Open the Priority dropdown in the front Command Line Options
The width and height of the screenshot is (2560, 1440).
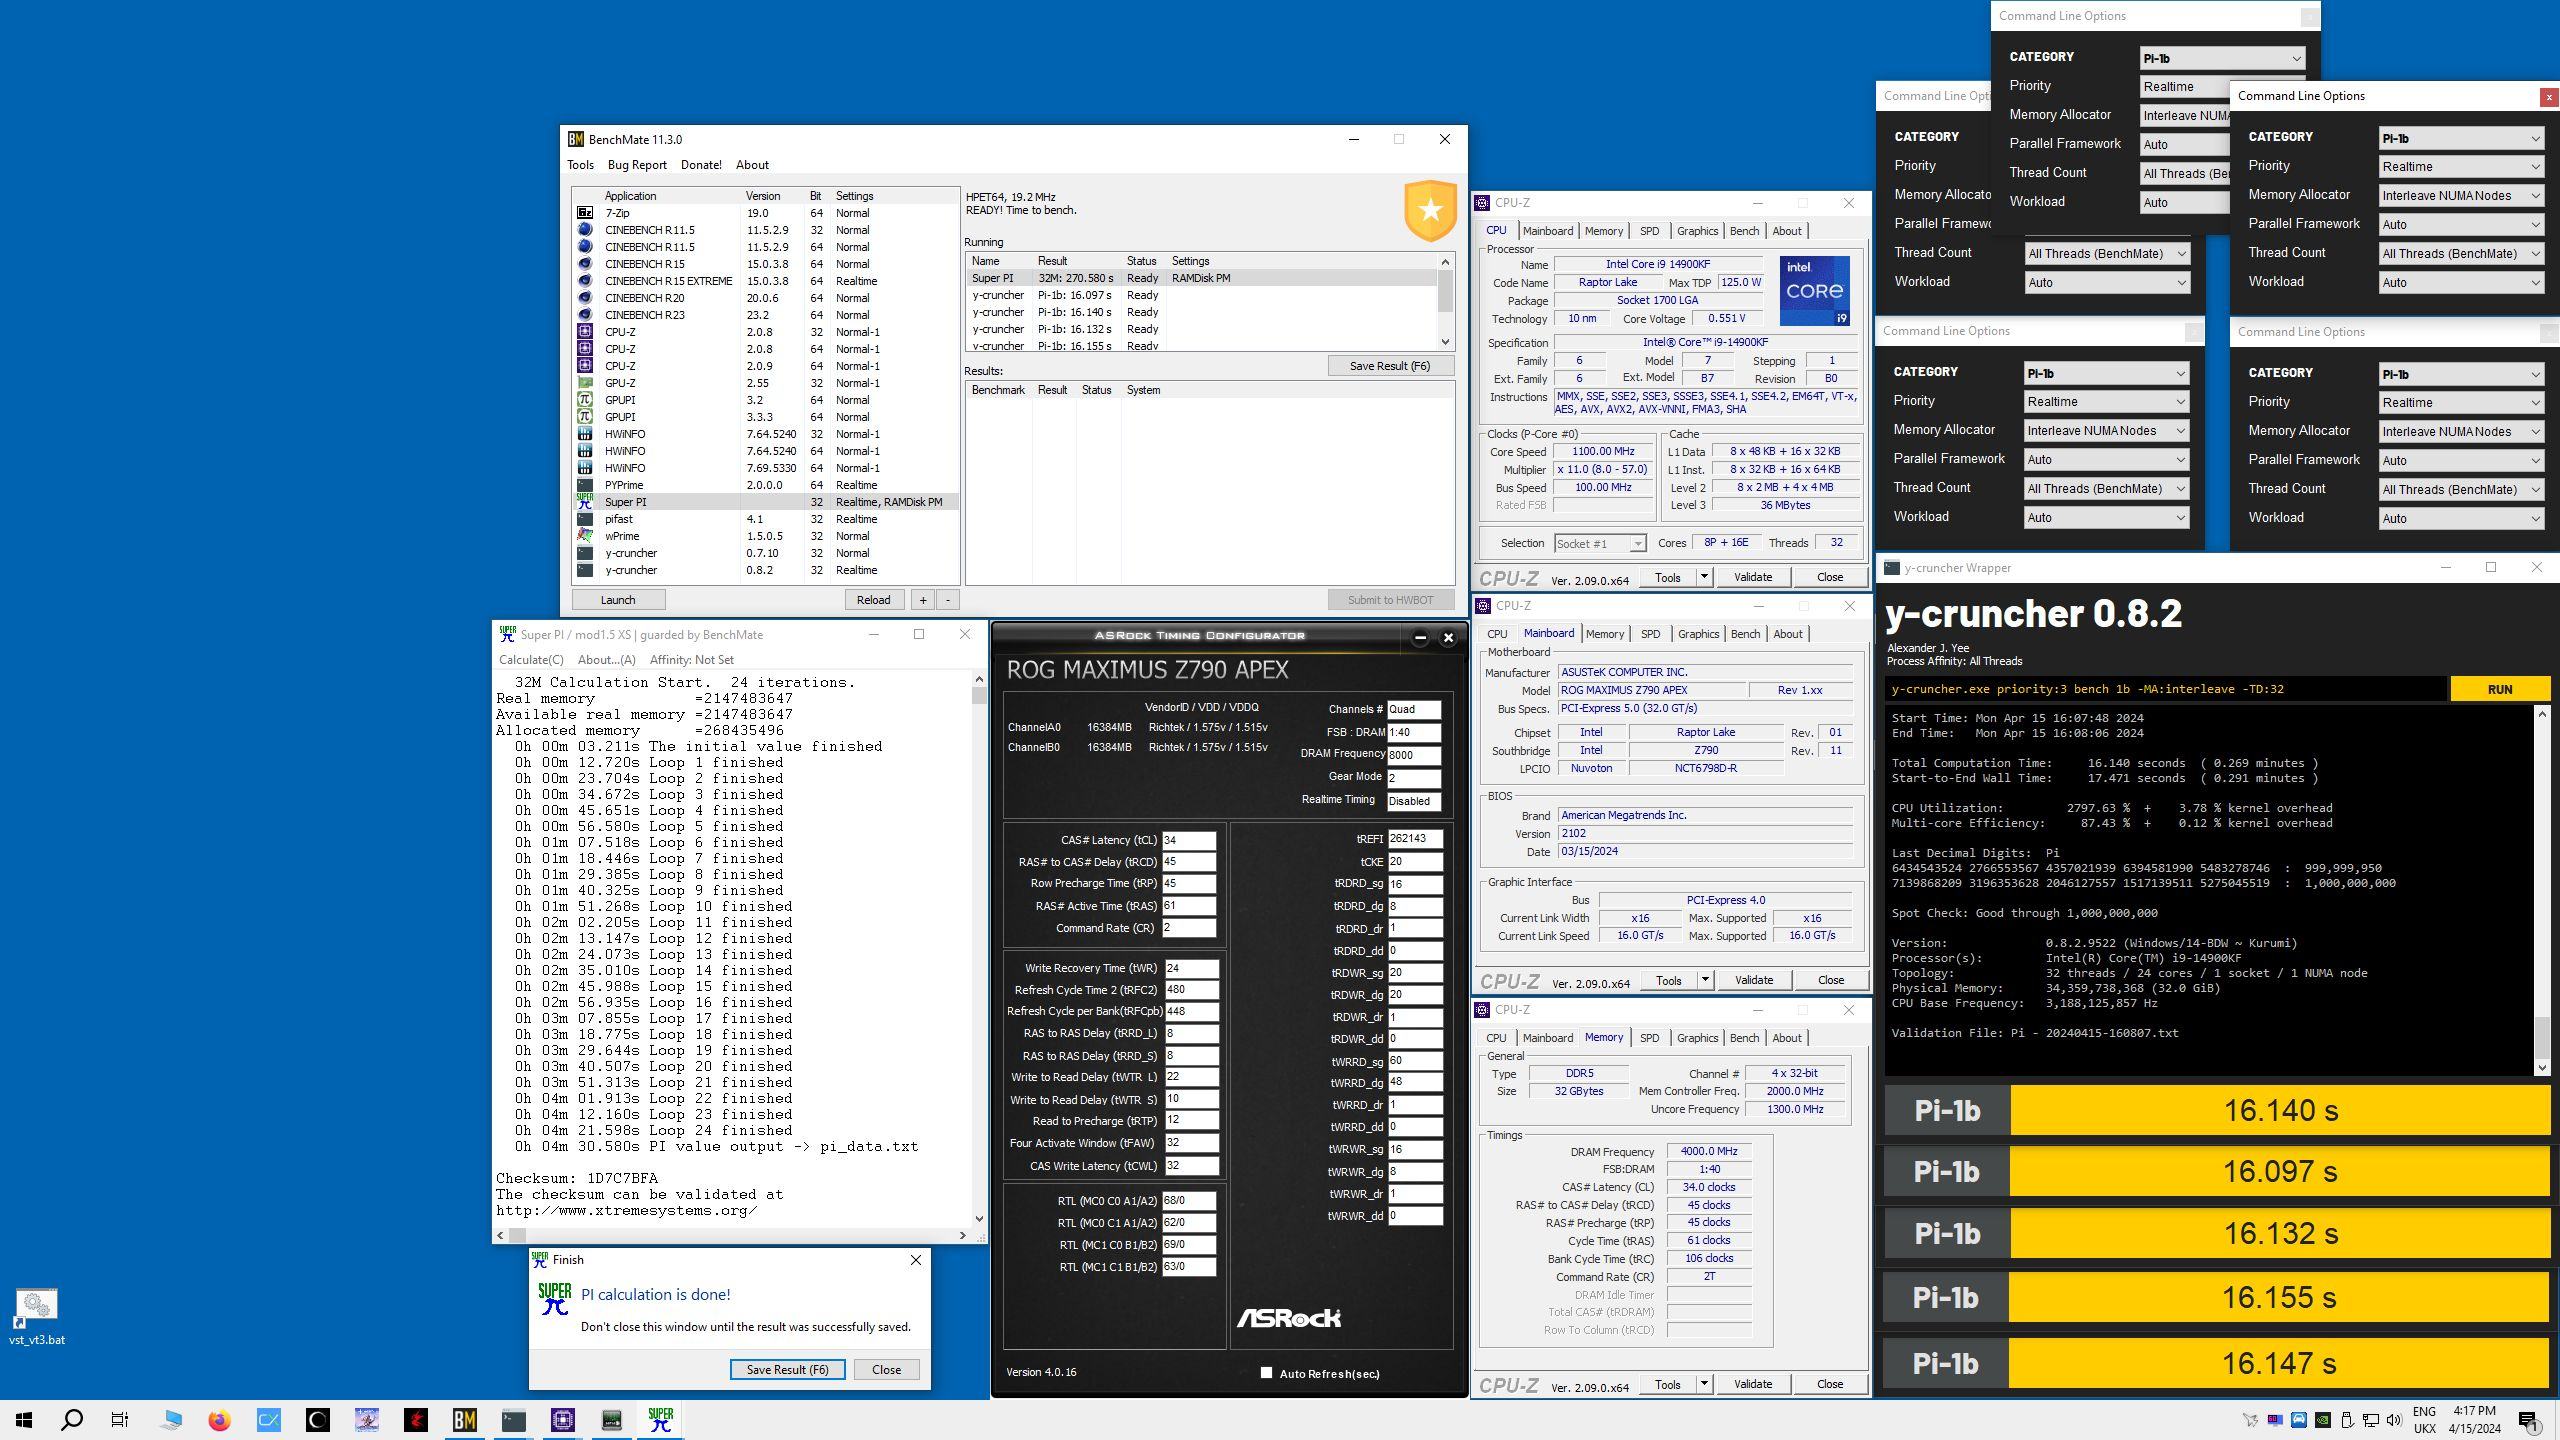[2461, 167]
